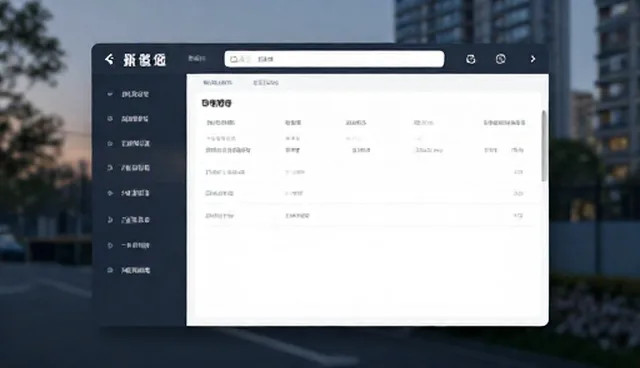This screenshot has height=368, width=640.
Task: Click the icon of the second sidebar item
Action: 110,119
